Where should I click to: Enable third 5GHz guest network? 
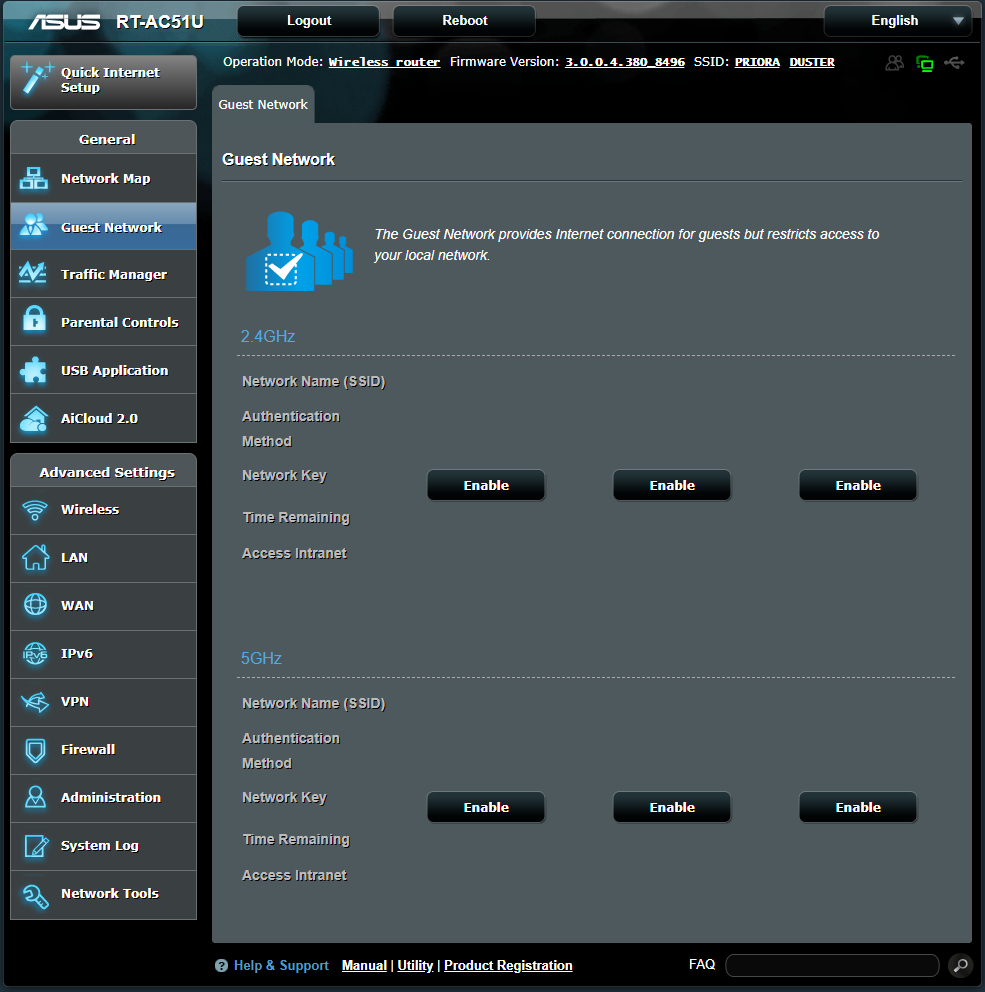pyautogui.click(x=858, y=807)
